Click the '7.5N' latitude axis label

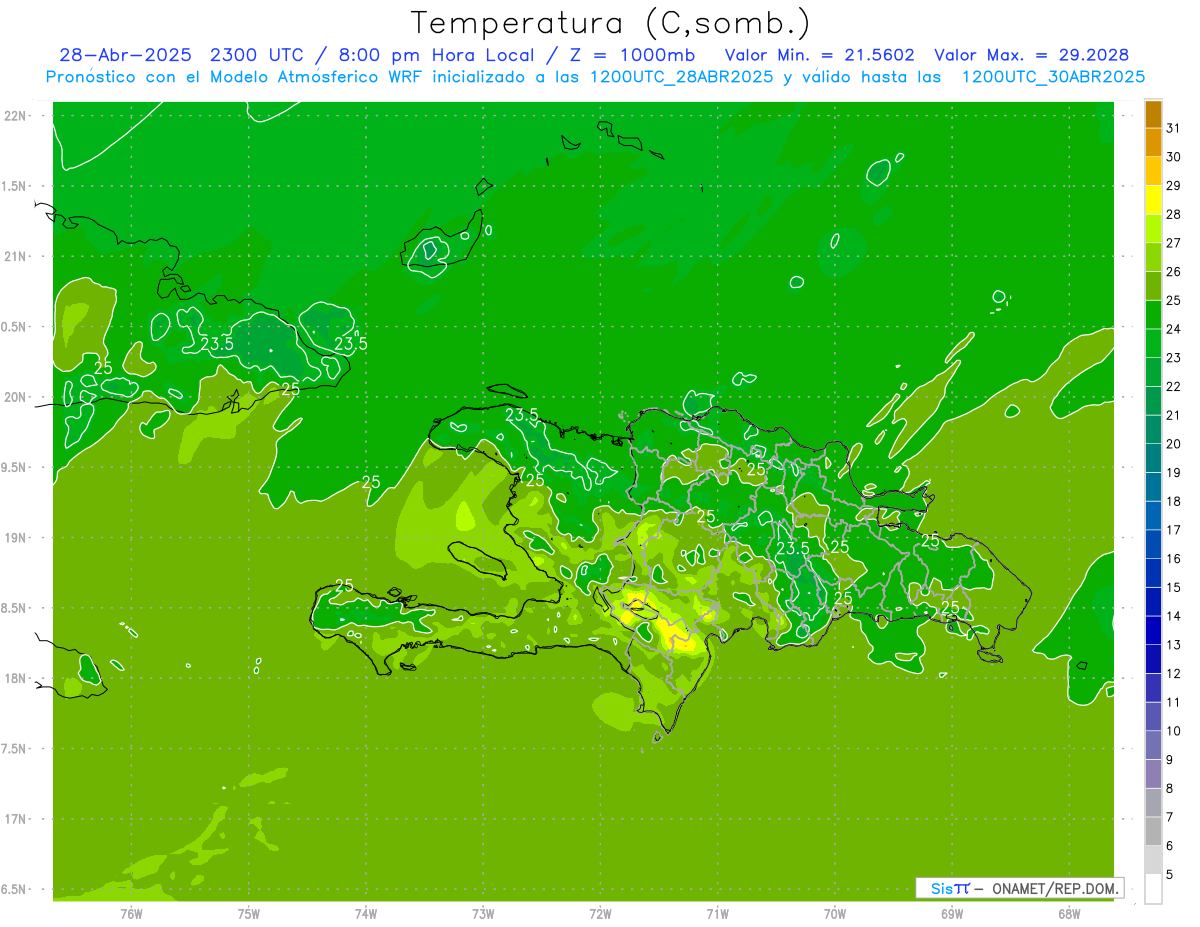point(14,749)
